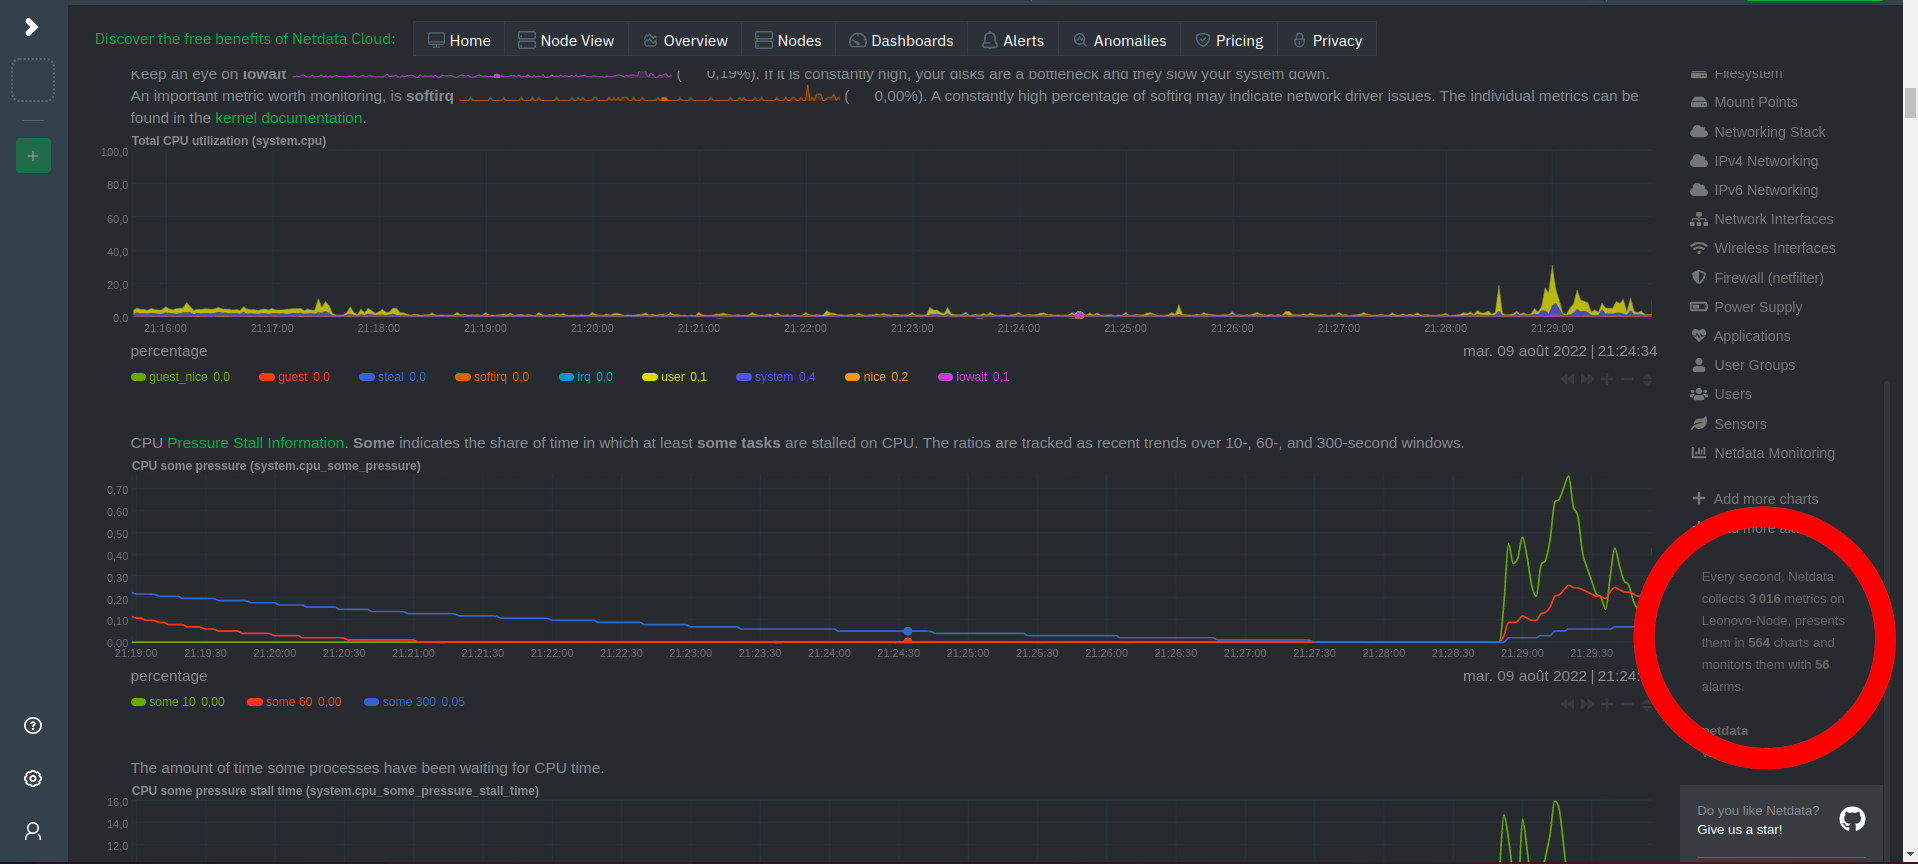Open the help question-mark icon
1918x864 pixels.
pyautogui.click(x=33, y=726)
